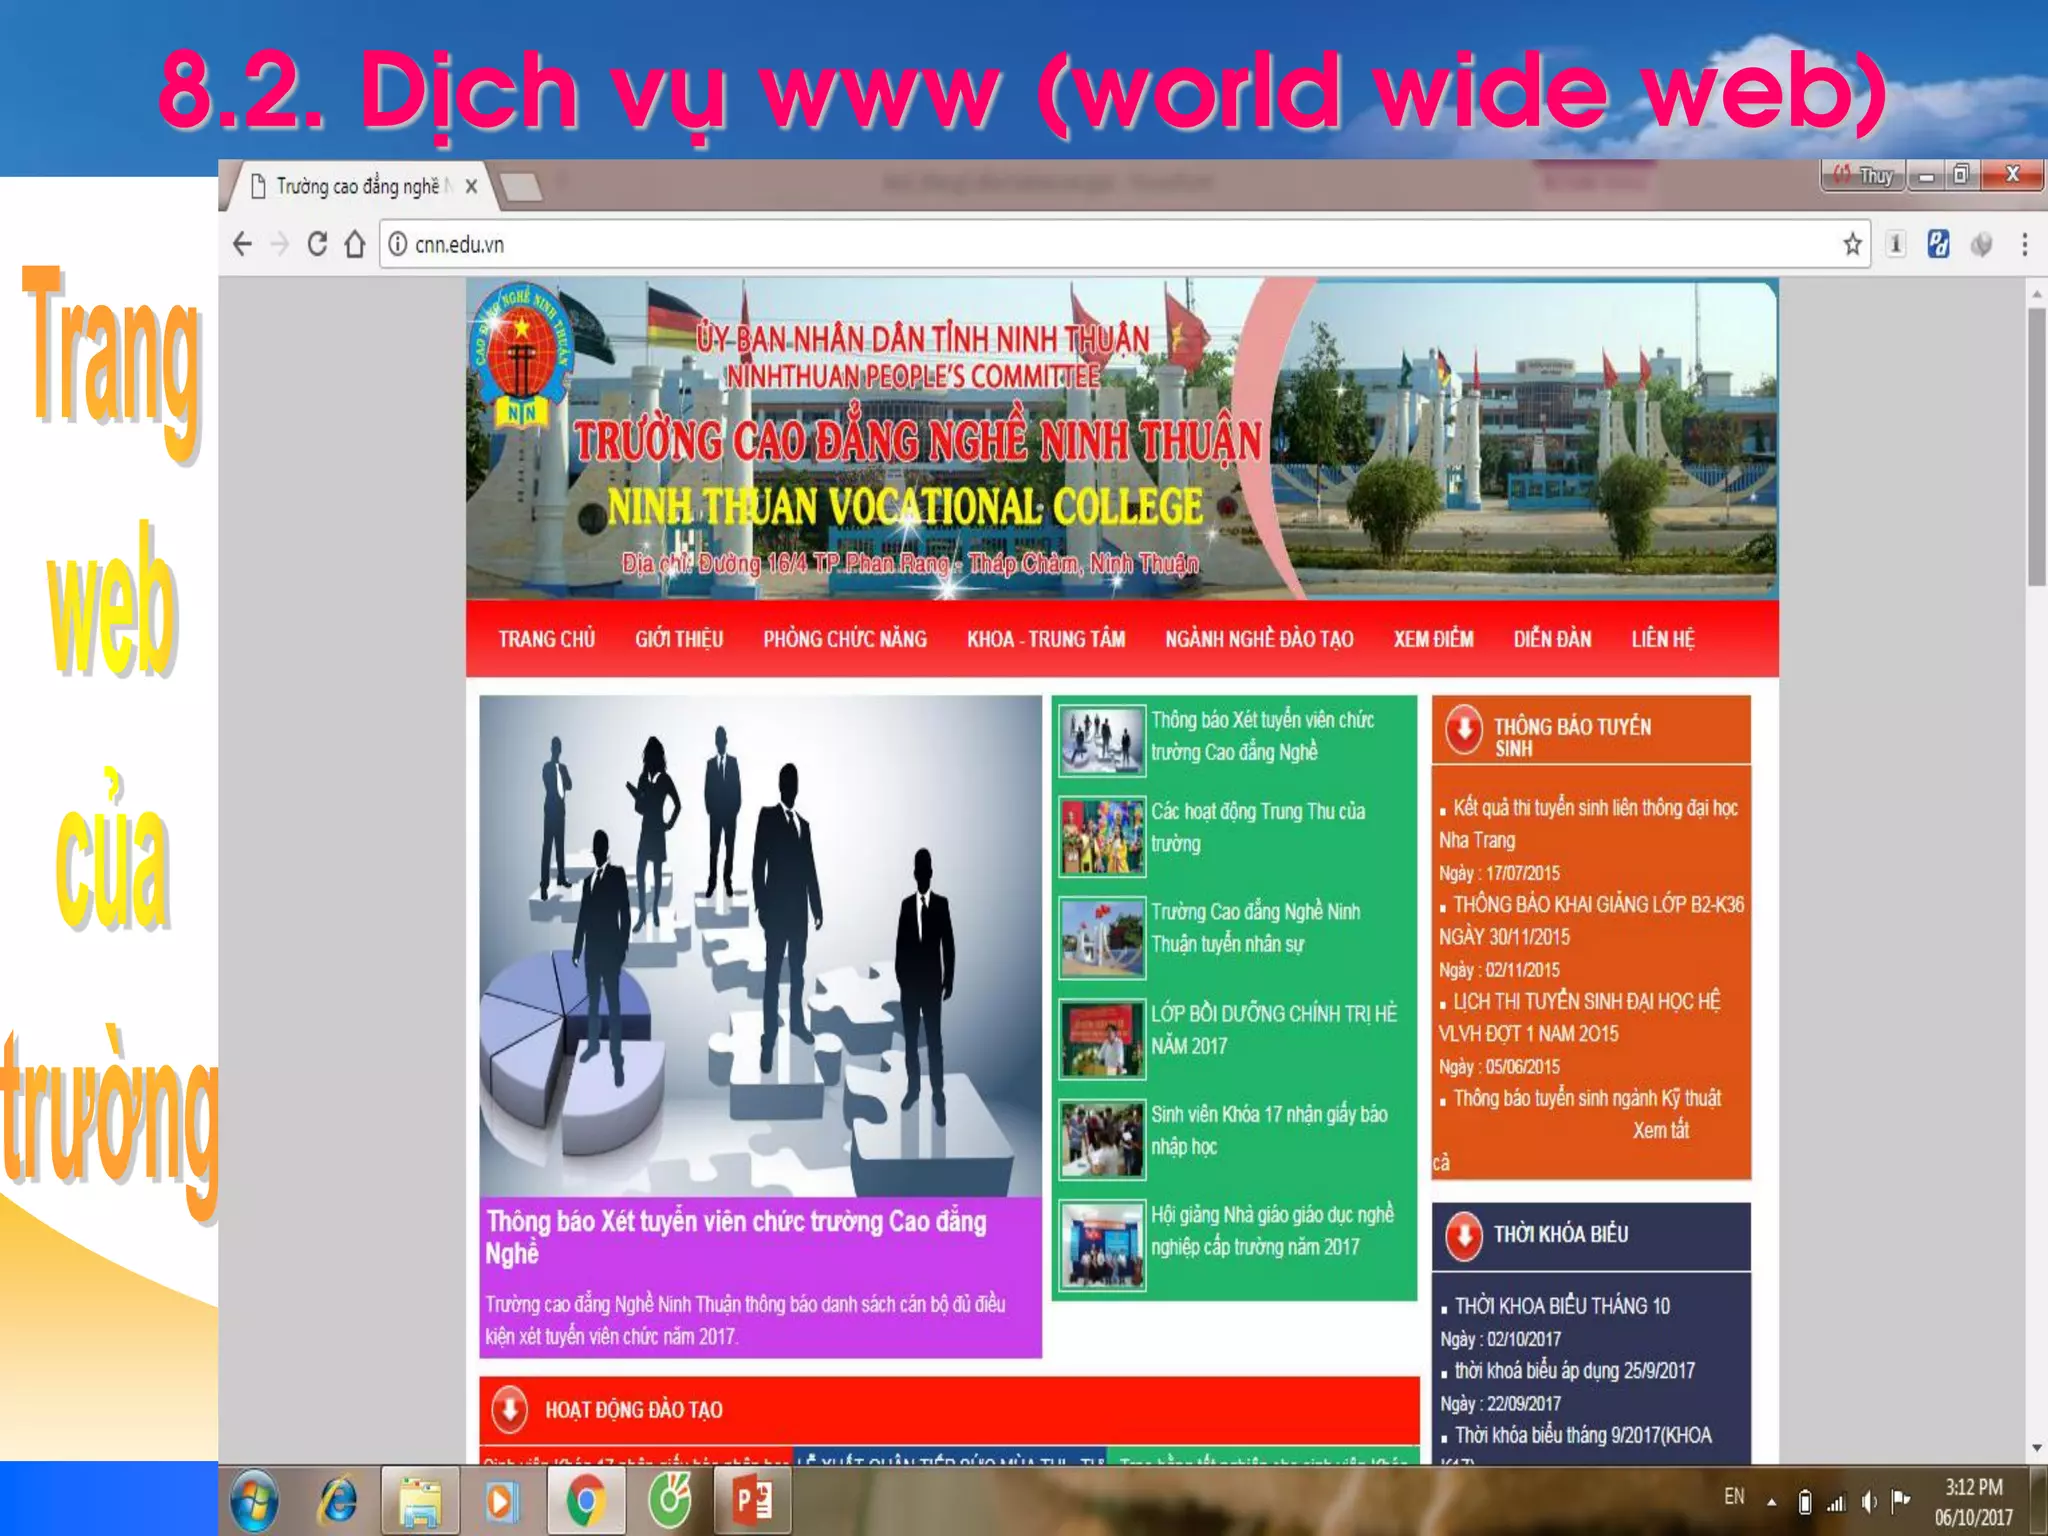Click the EN language indicator
Screen dimensions: 2048x1536
pos(1734,1497)
